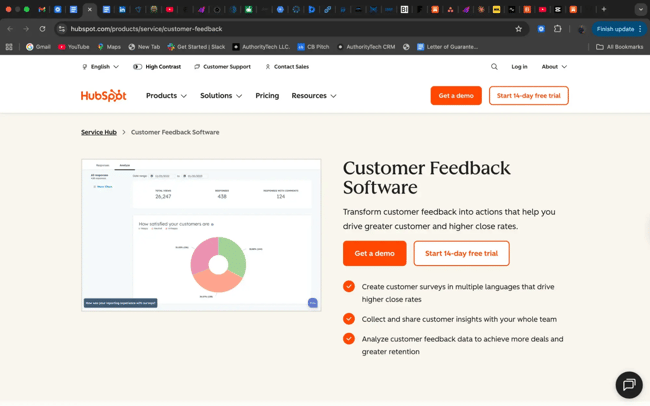Open the AuthorityTech LLC. bookmark

[261, 47]
